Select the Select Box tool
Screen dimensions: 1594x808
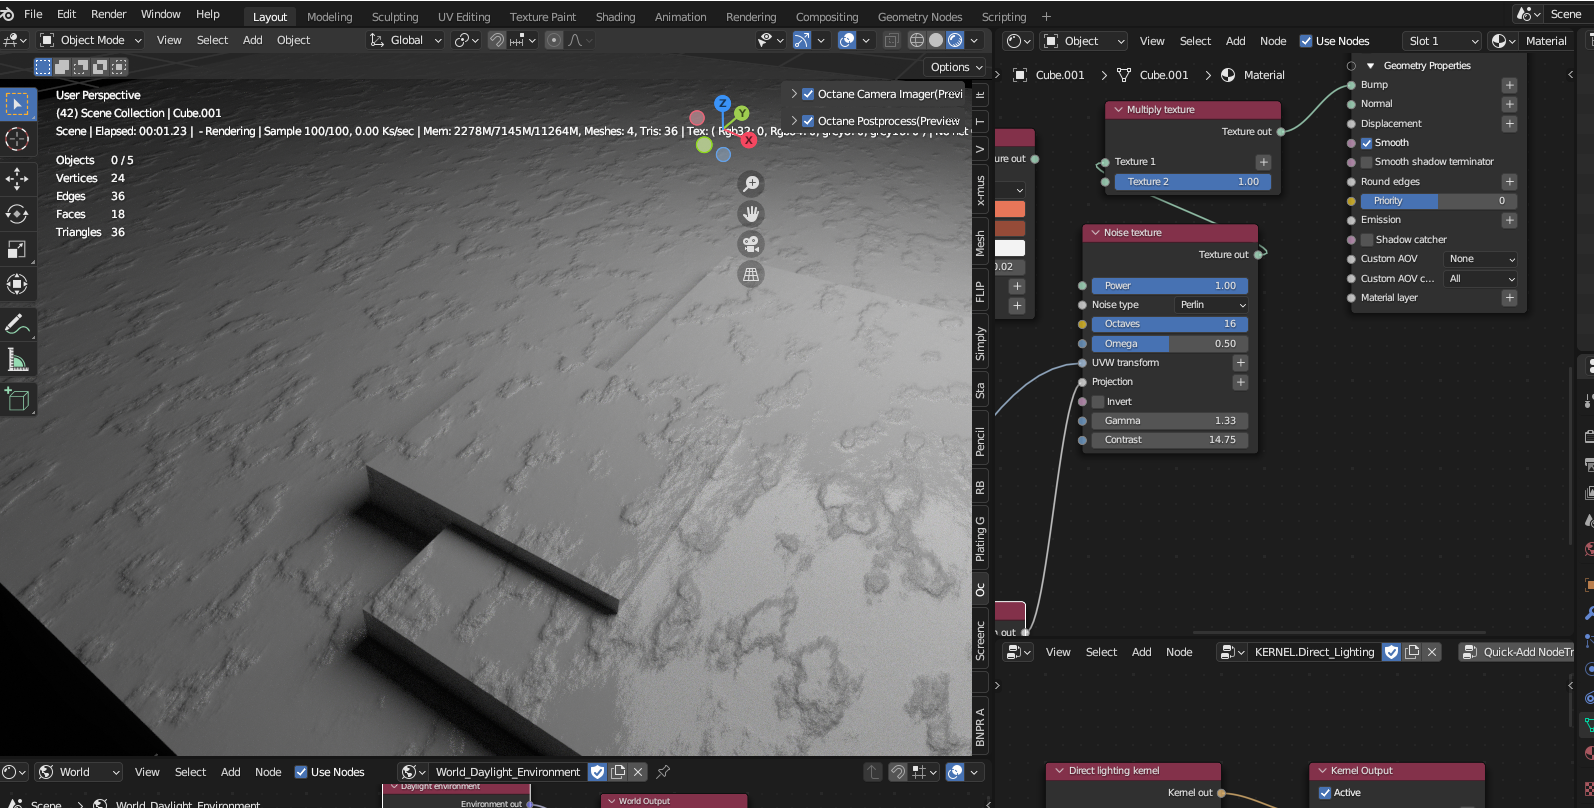(x=18, y=104)
